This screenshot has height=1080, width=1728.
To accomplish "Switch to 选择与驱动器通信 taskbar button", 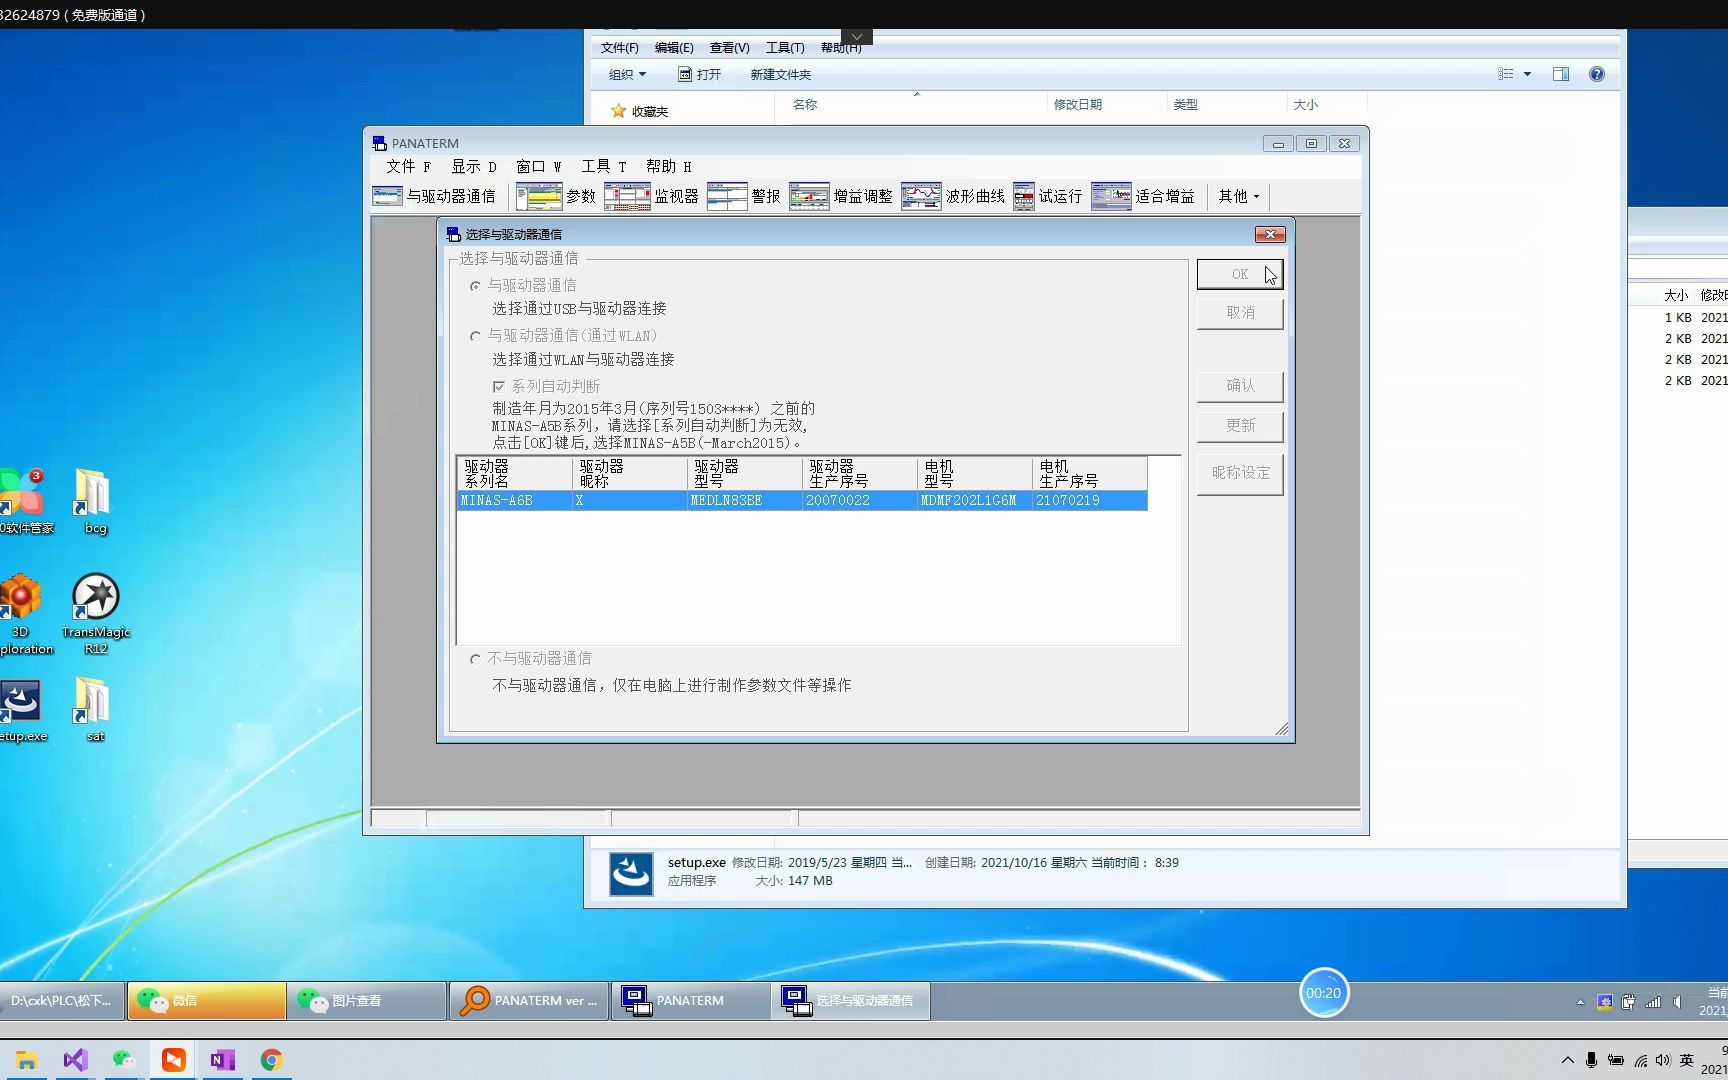I will coord(851,1000).
